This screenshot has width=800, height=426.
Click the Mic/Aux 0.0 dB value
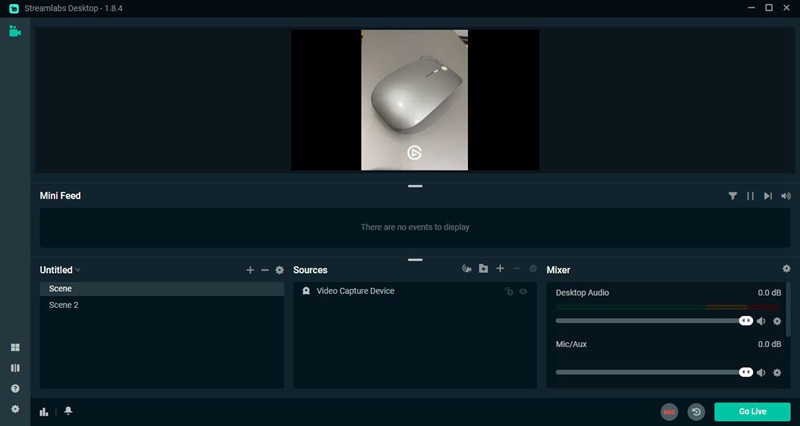point(769,344)
